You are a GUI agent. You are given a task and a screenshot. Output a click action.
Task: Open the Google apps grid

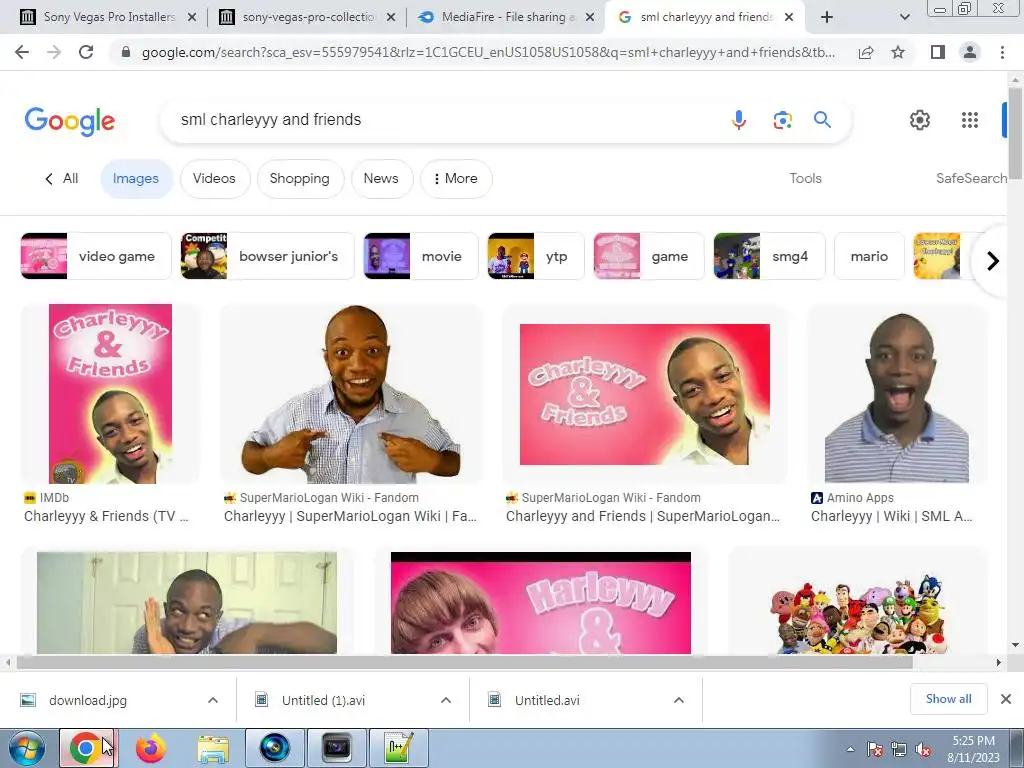(x=970, y=120)
